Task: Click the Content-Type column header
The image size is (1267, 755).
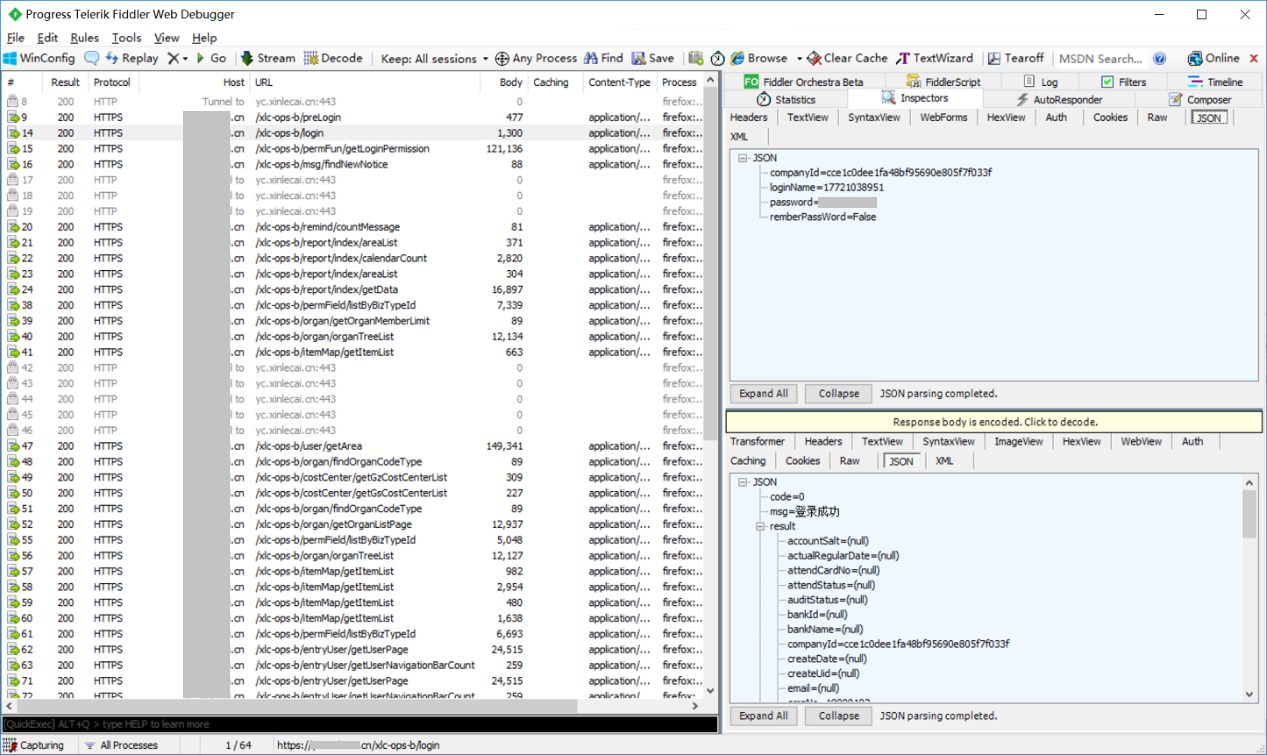Action: (619, 82)
